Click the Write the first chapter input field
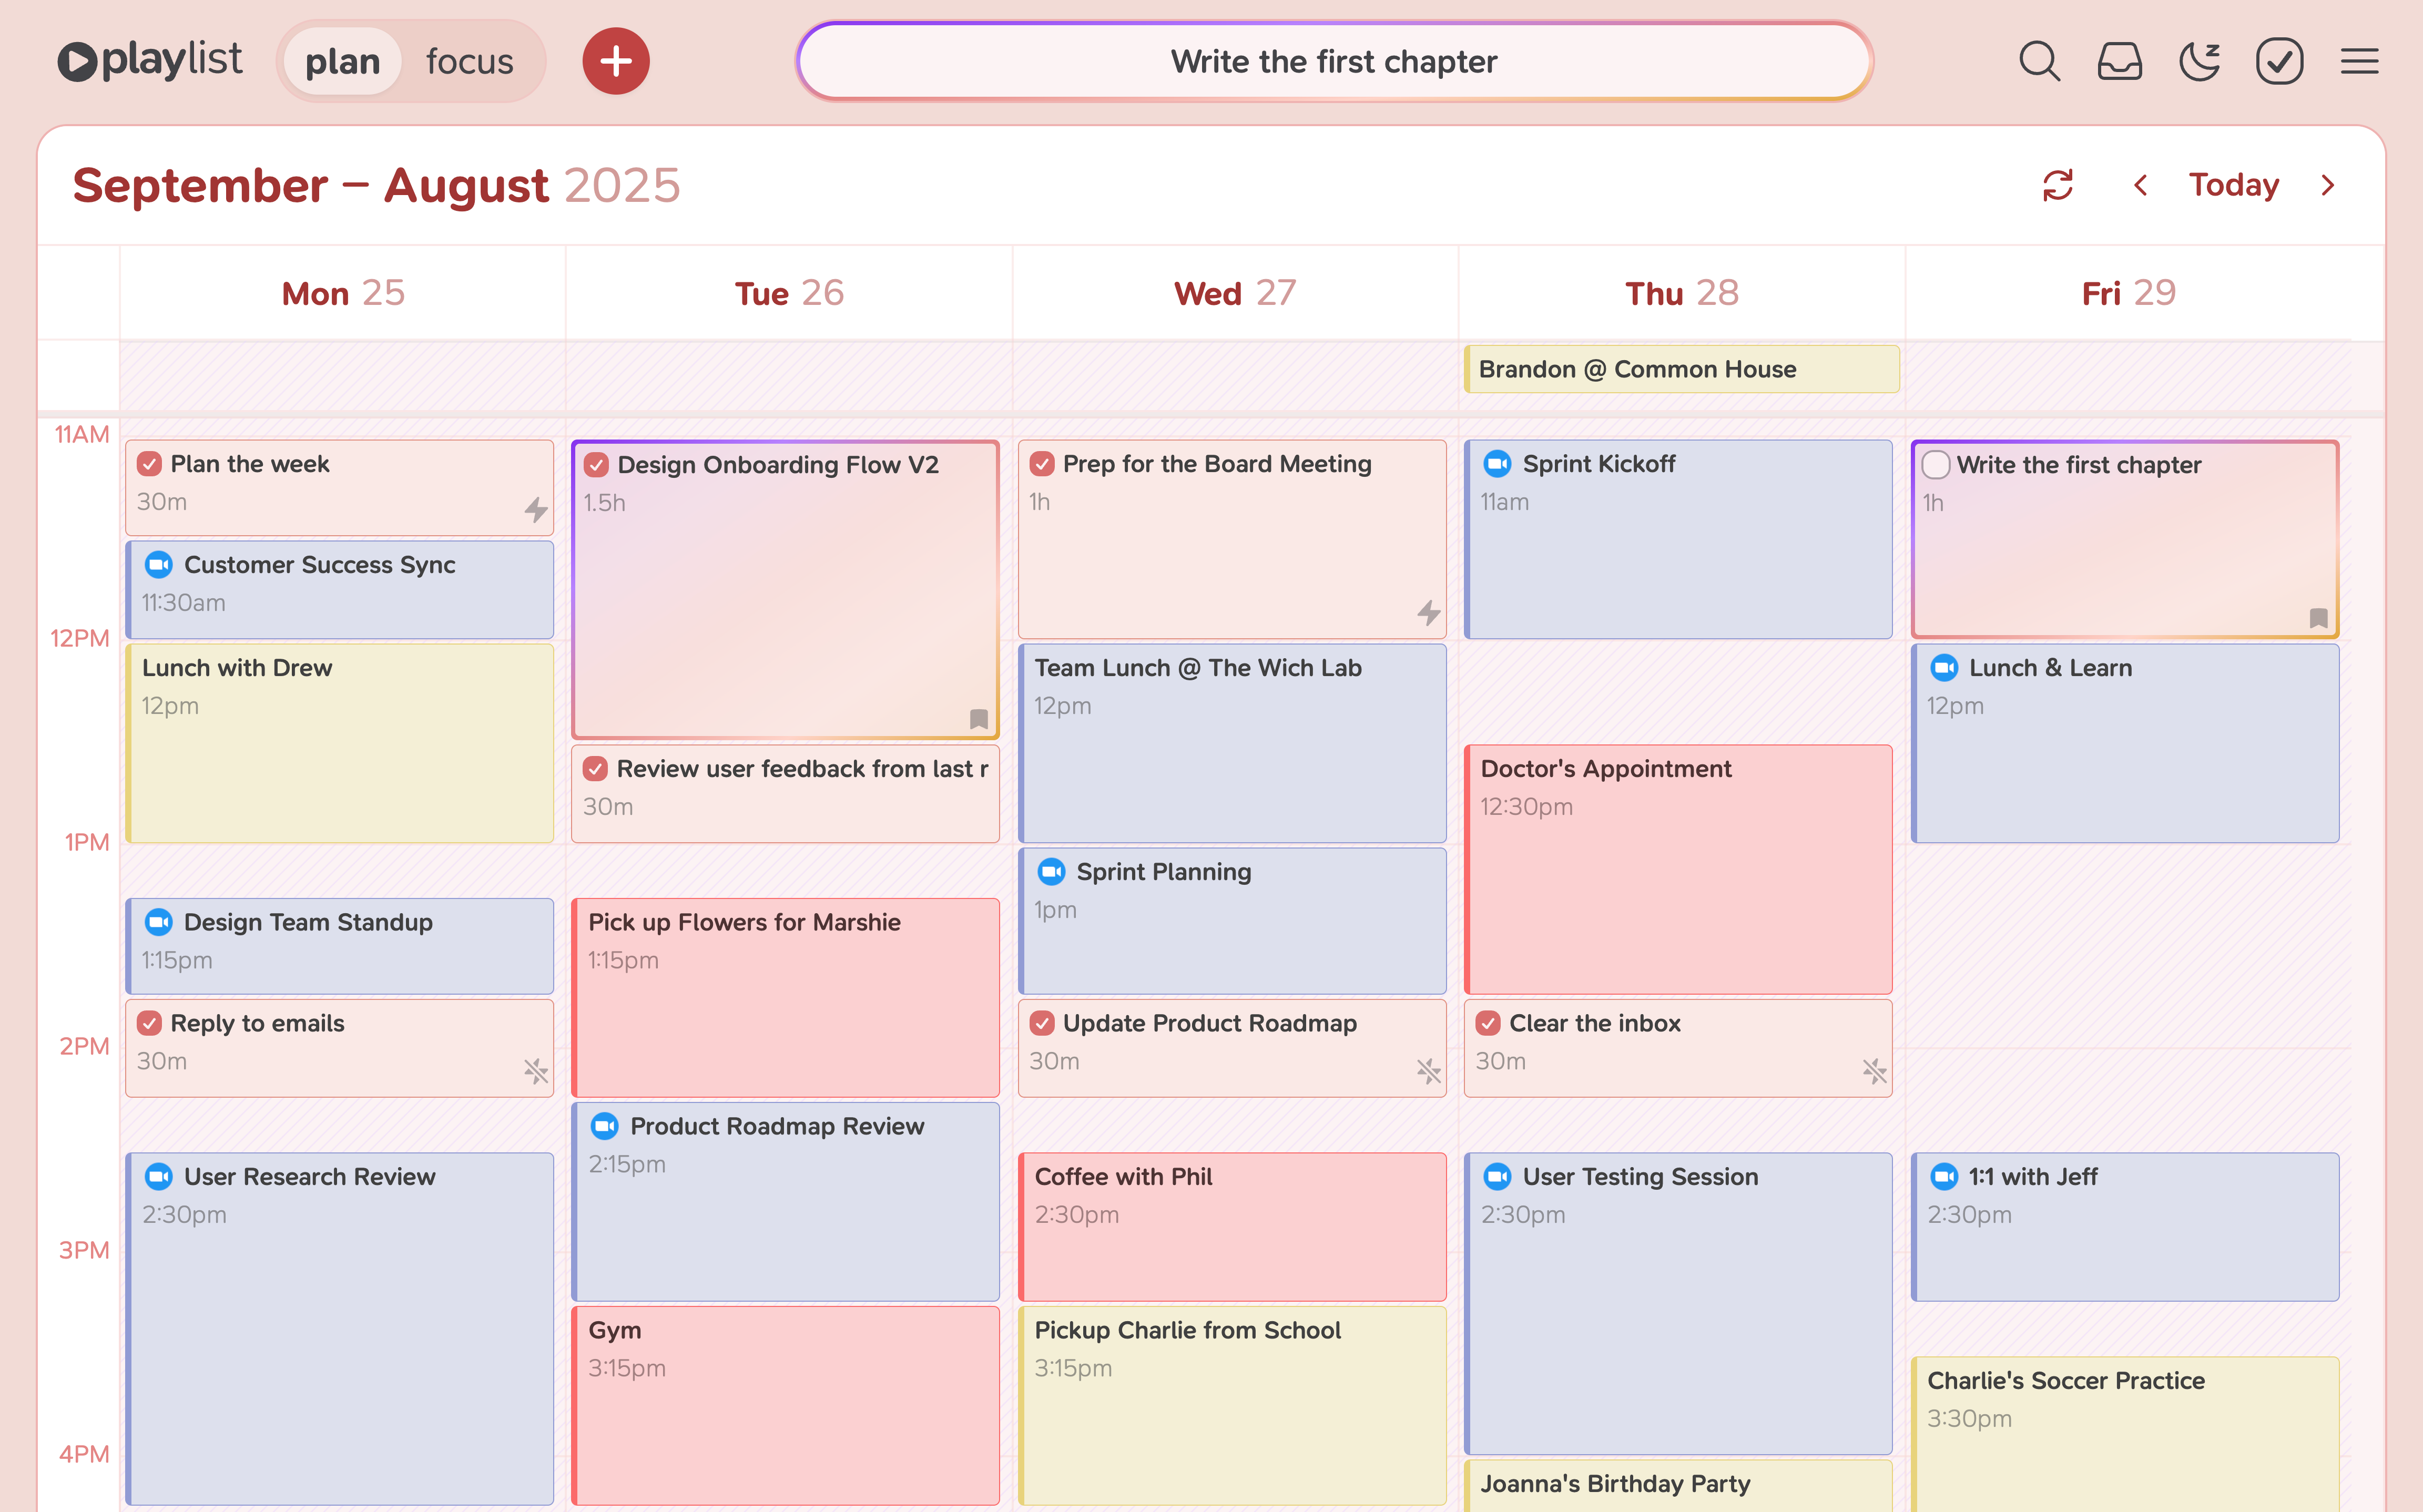This screenshot has height=1512, width=2423. pyautogui.click(x=1334, y=61)
